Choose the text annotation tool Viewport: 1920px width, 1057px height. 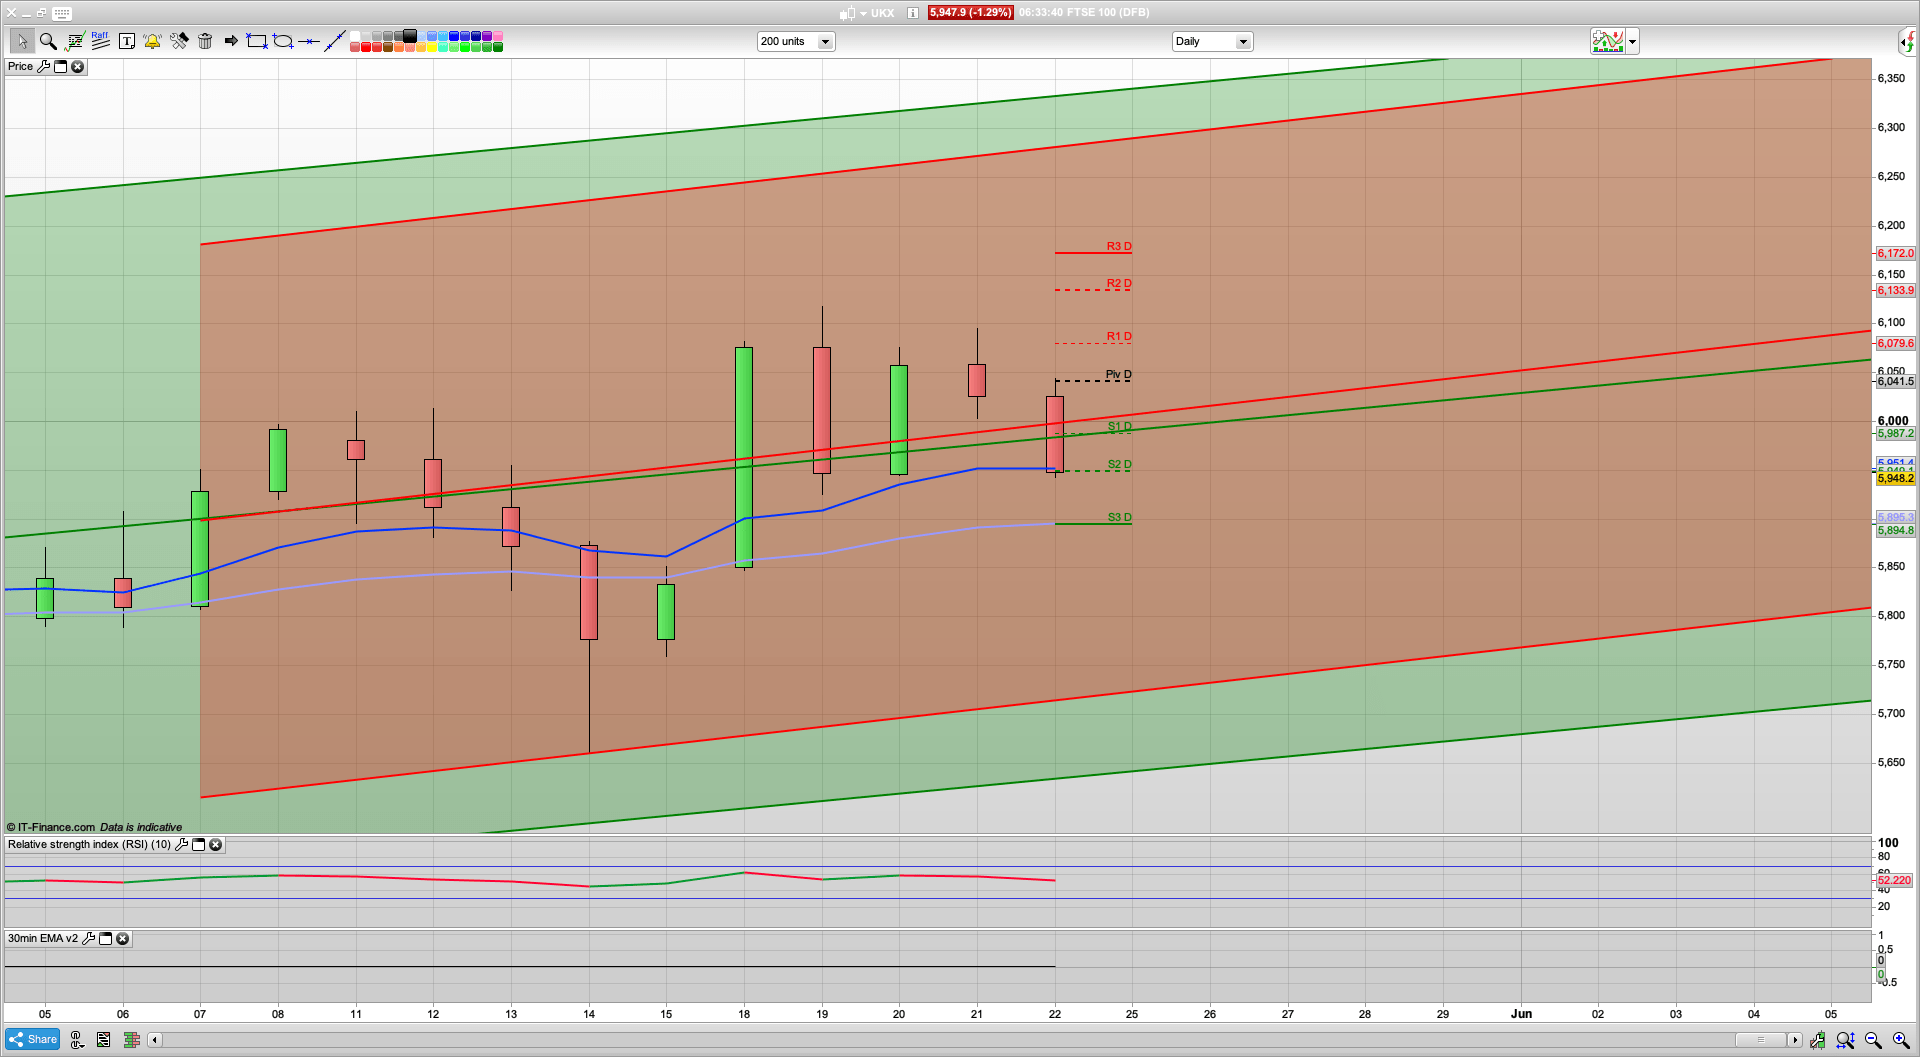(127, 41)
